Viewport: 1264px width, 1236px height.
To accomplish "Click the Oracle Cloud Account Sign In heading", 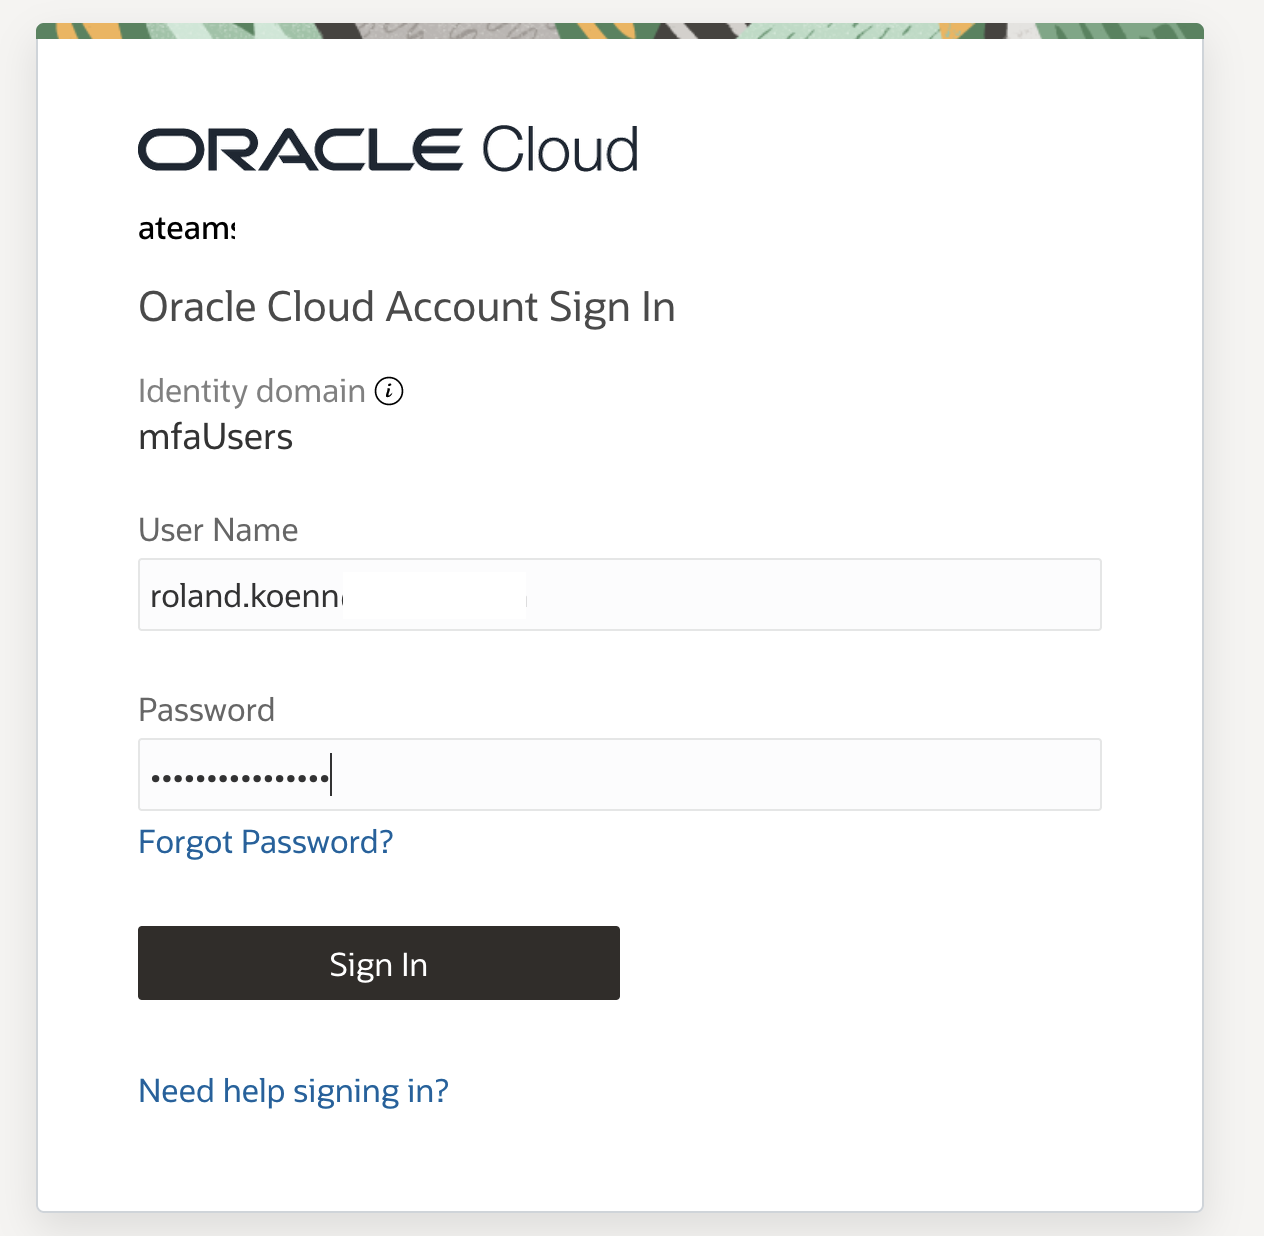I will [406, 307].
